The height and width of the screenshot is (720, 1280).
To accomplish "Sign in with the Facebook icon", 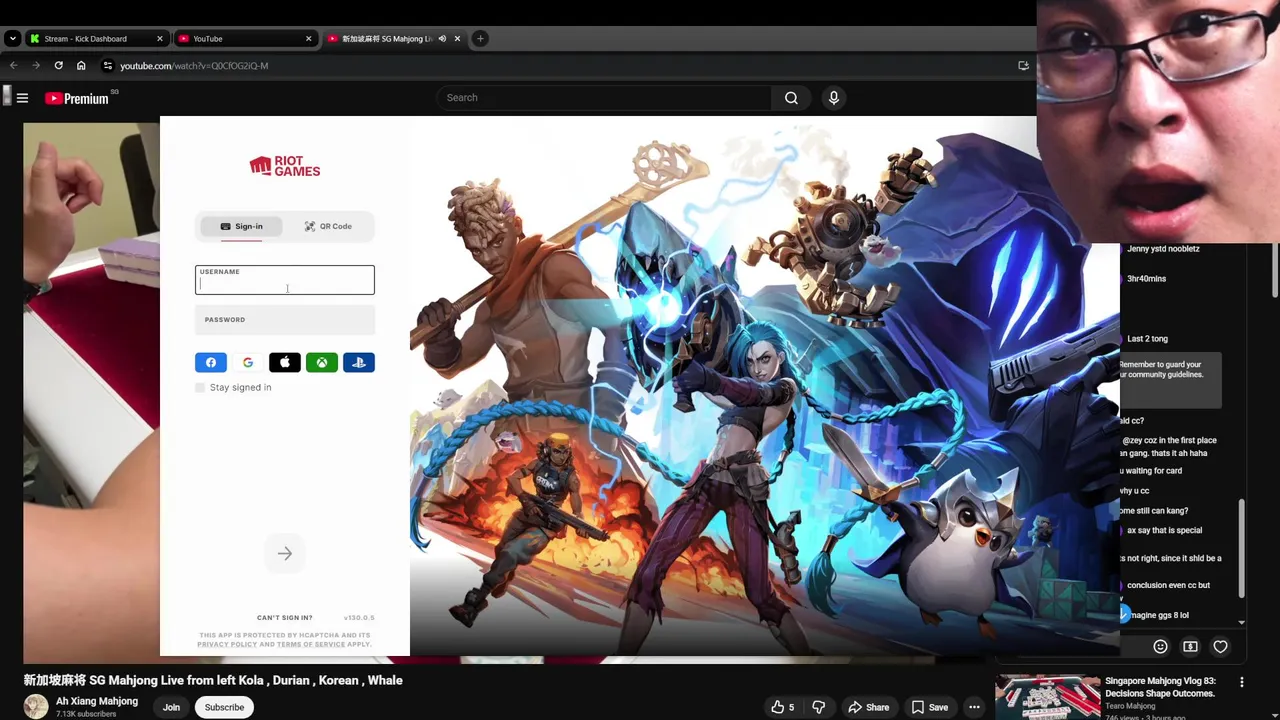I will point(211,363).
